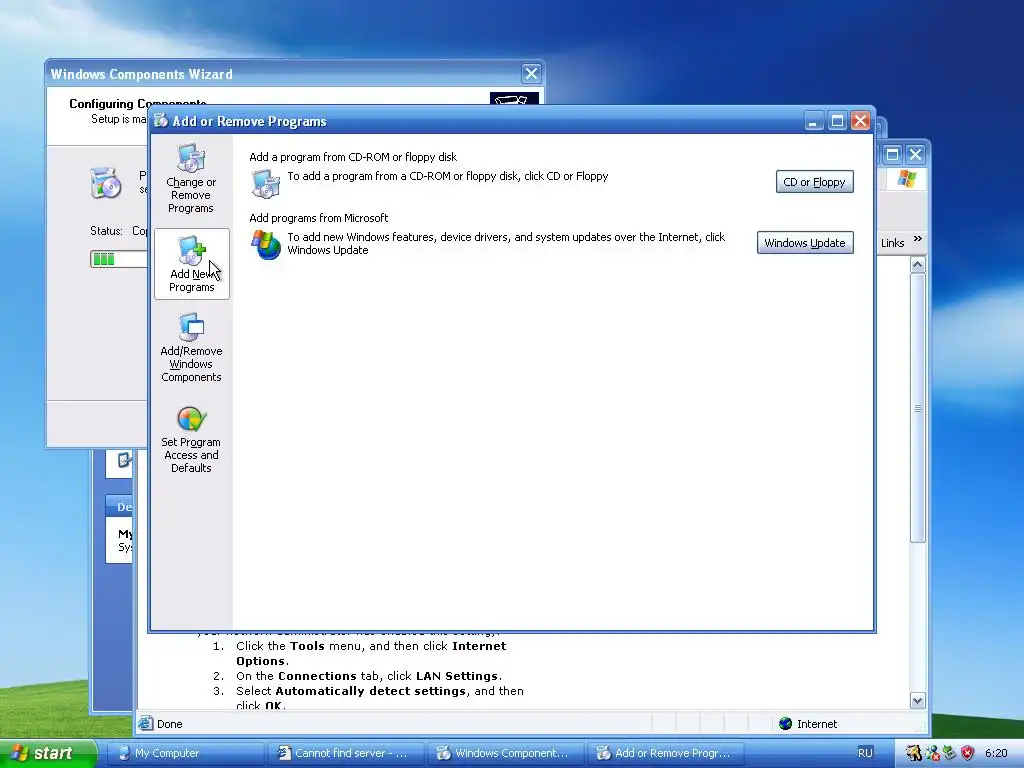Restore the Internet Explorer window size
Image resolution: width=1024 pixels, height=768 pixels.
click(x=892, y=154)
